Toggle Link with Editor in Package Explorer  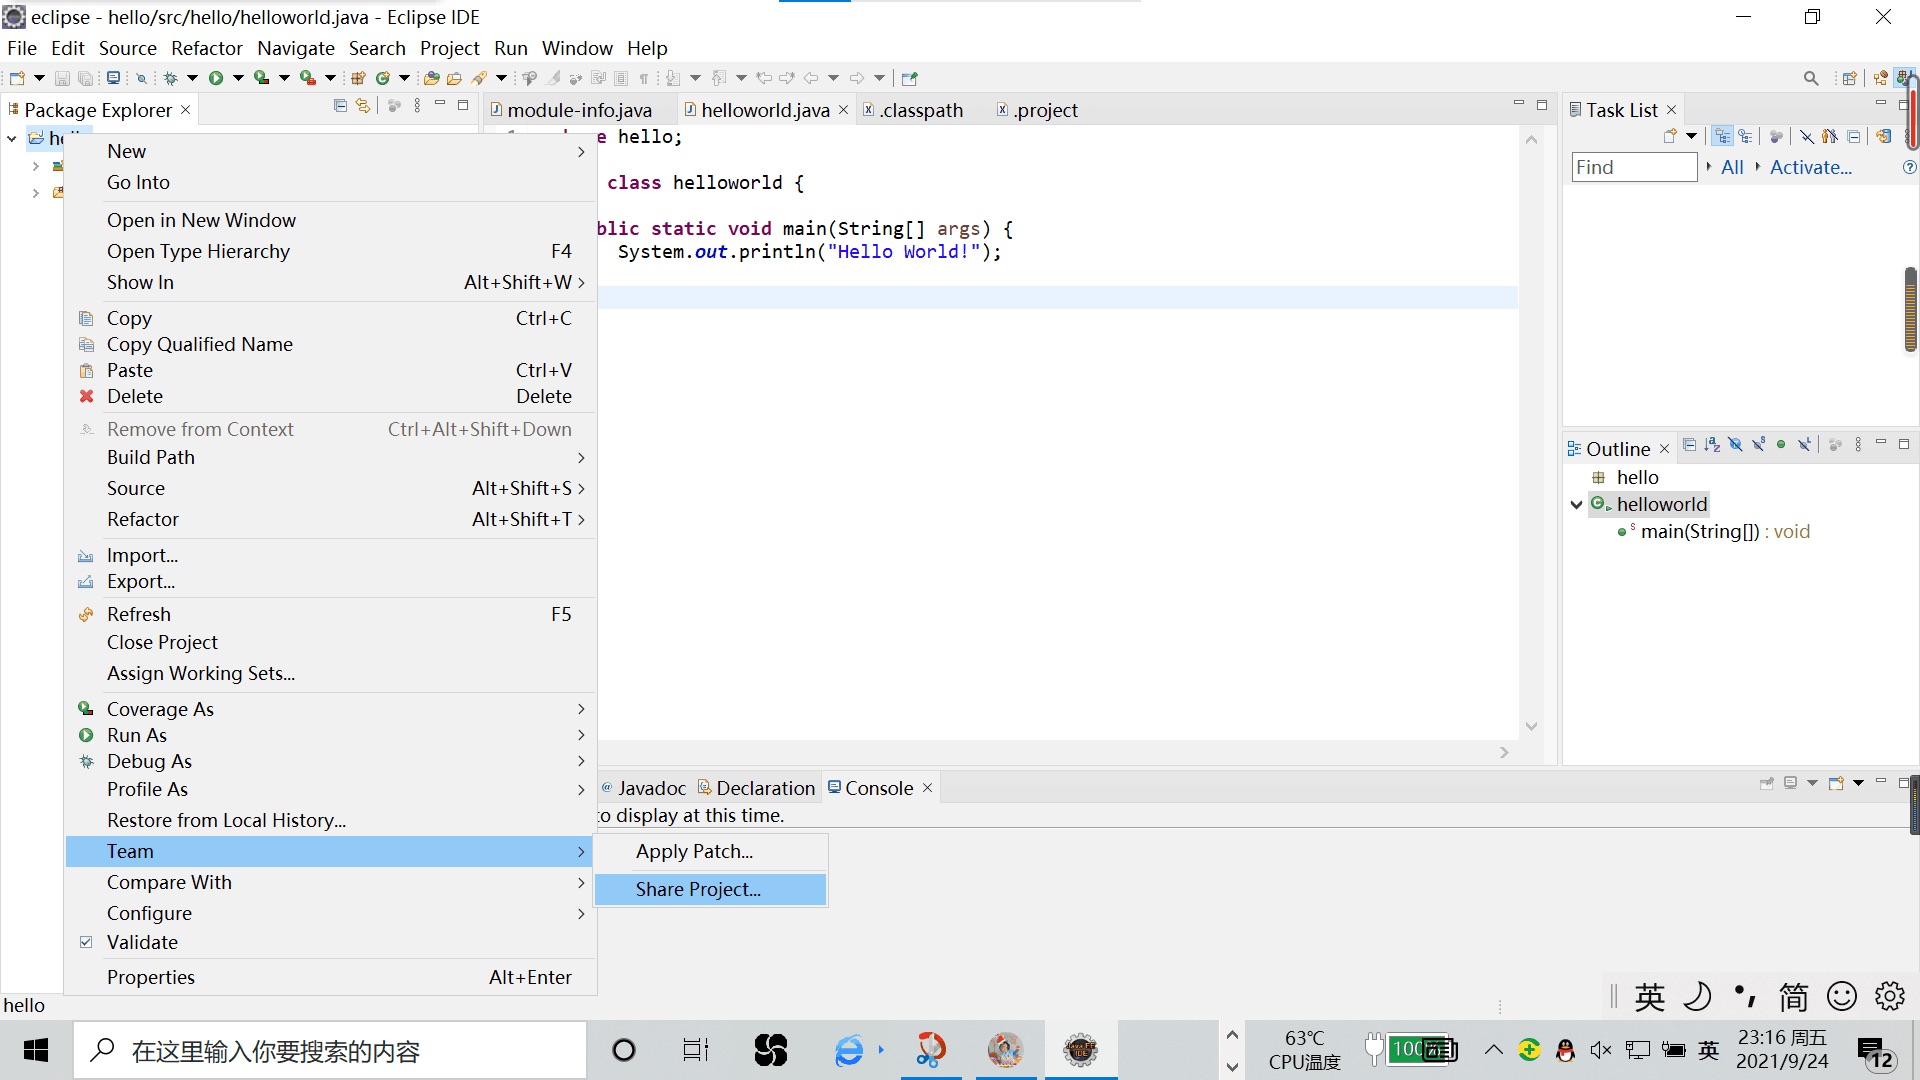363,106
